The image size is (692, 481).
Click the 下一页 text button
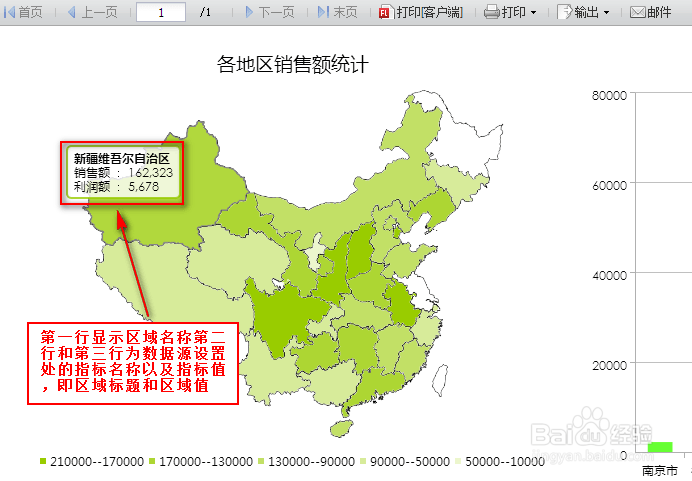pyautogui.click(x=276, y=12)
